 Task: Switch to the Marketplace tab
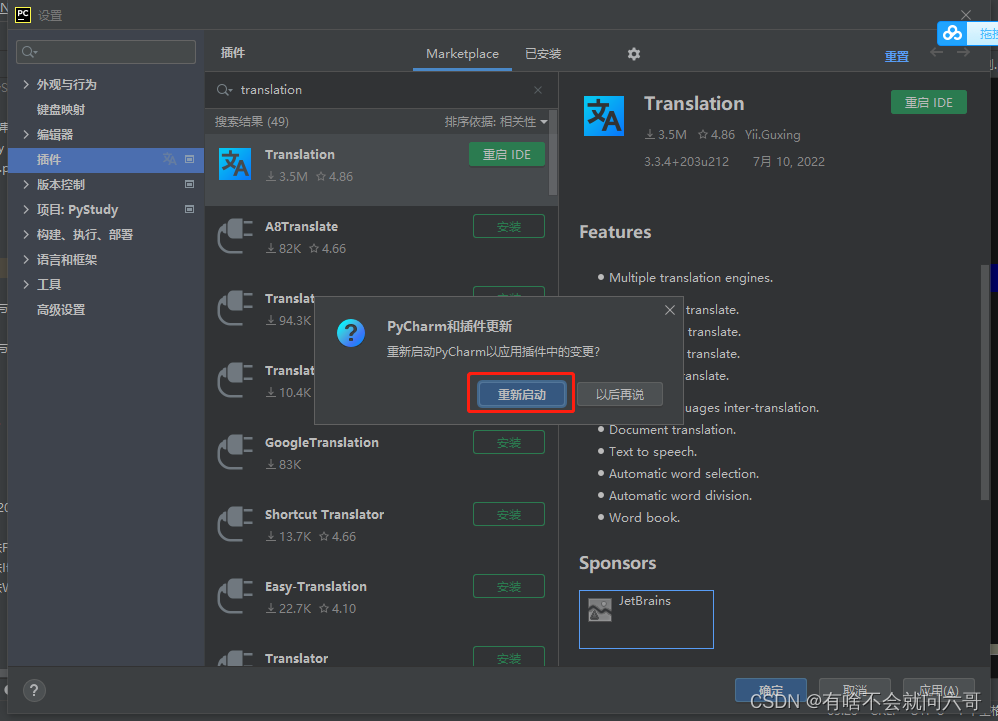point(462,54)
